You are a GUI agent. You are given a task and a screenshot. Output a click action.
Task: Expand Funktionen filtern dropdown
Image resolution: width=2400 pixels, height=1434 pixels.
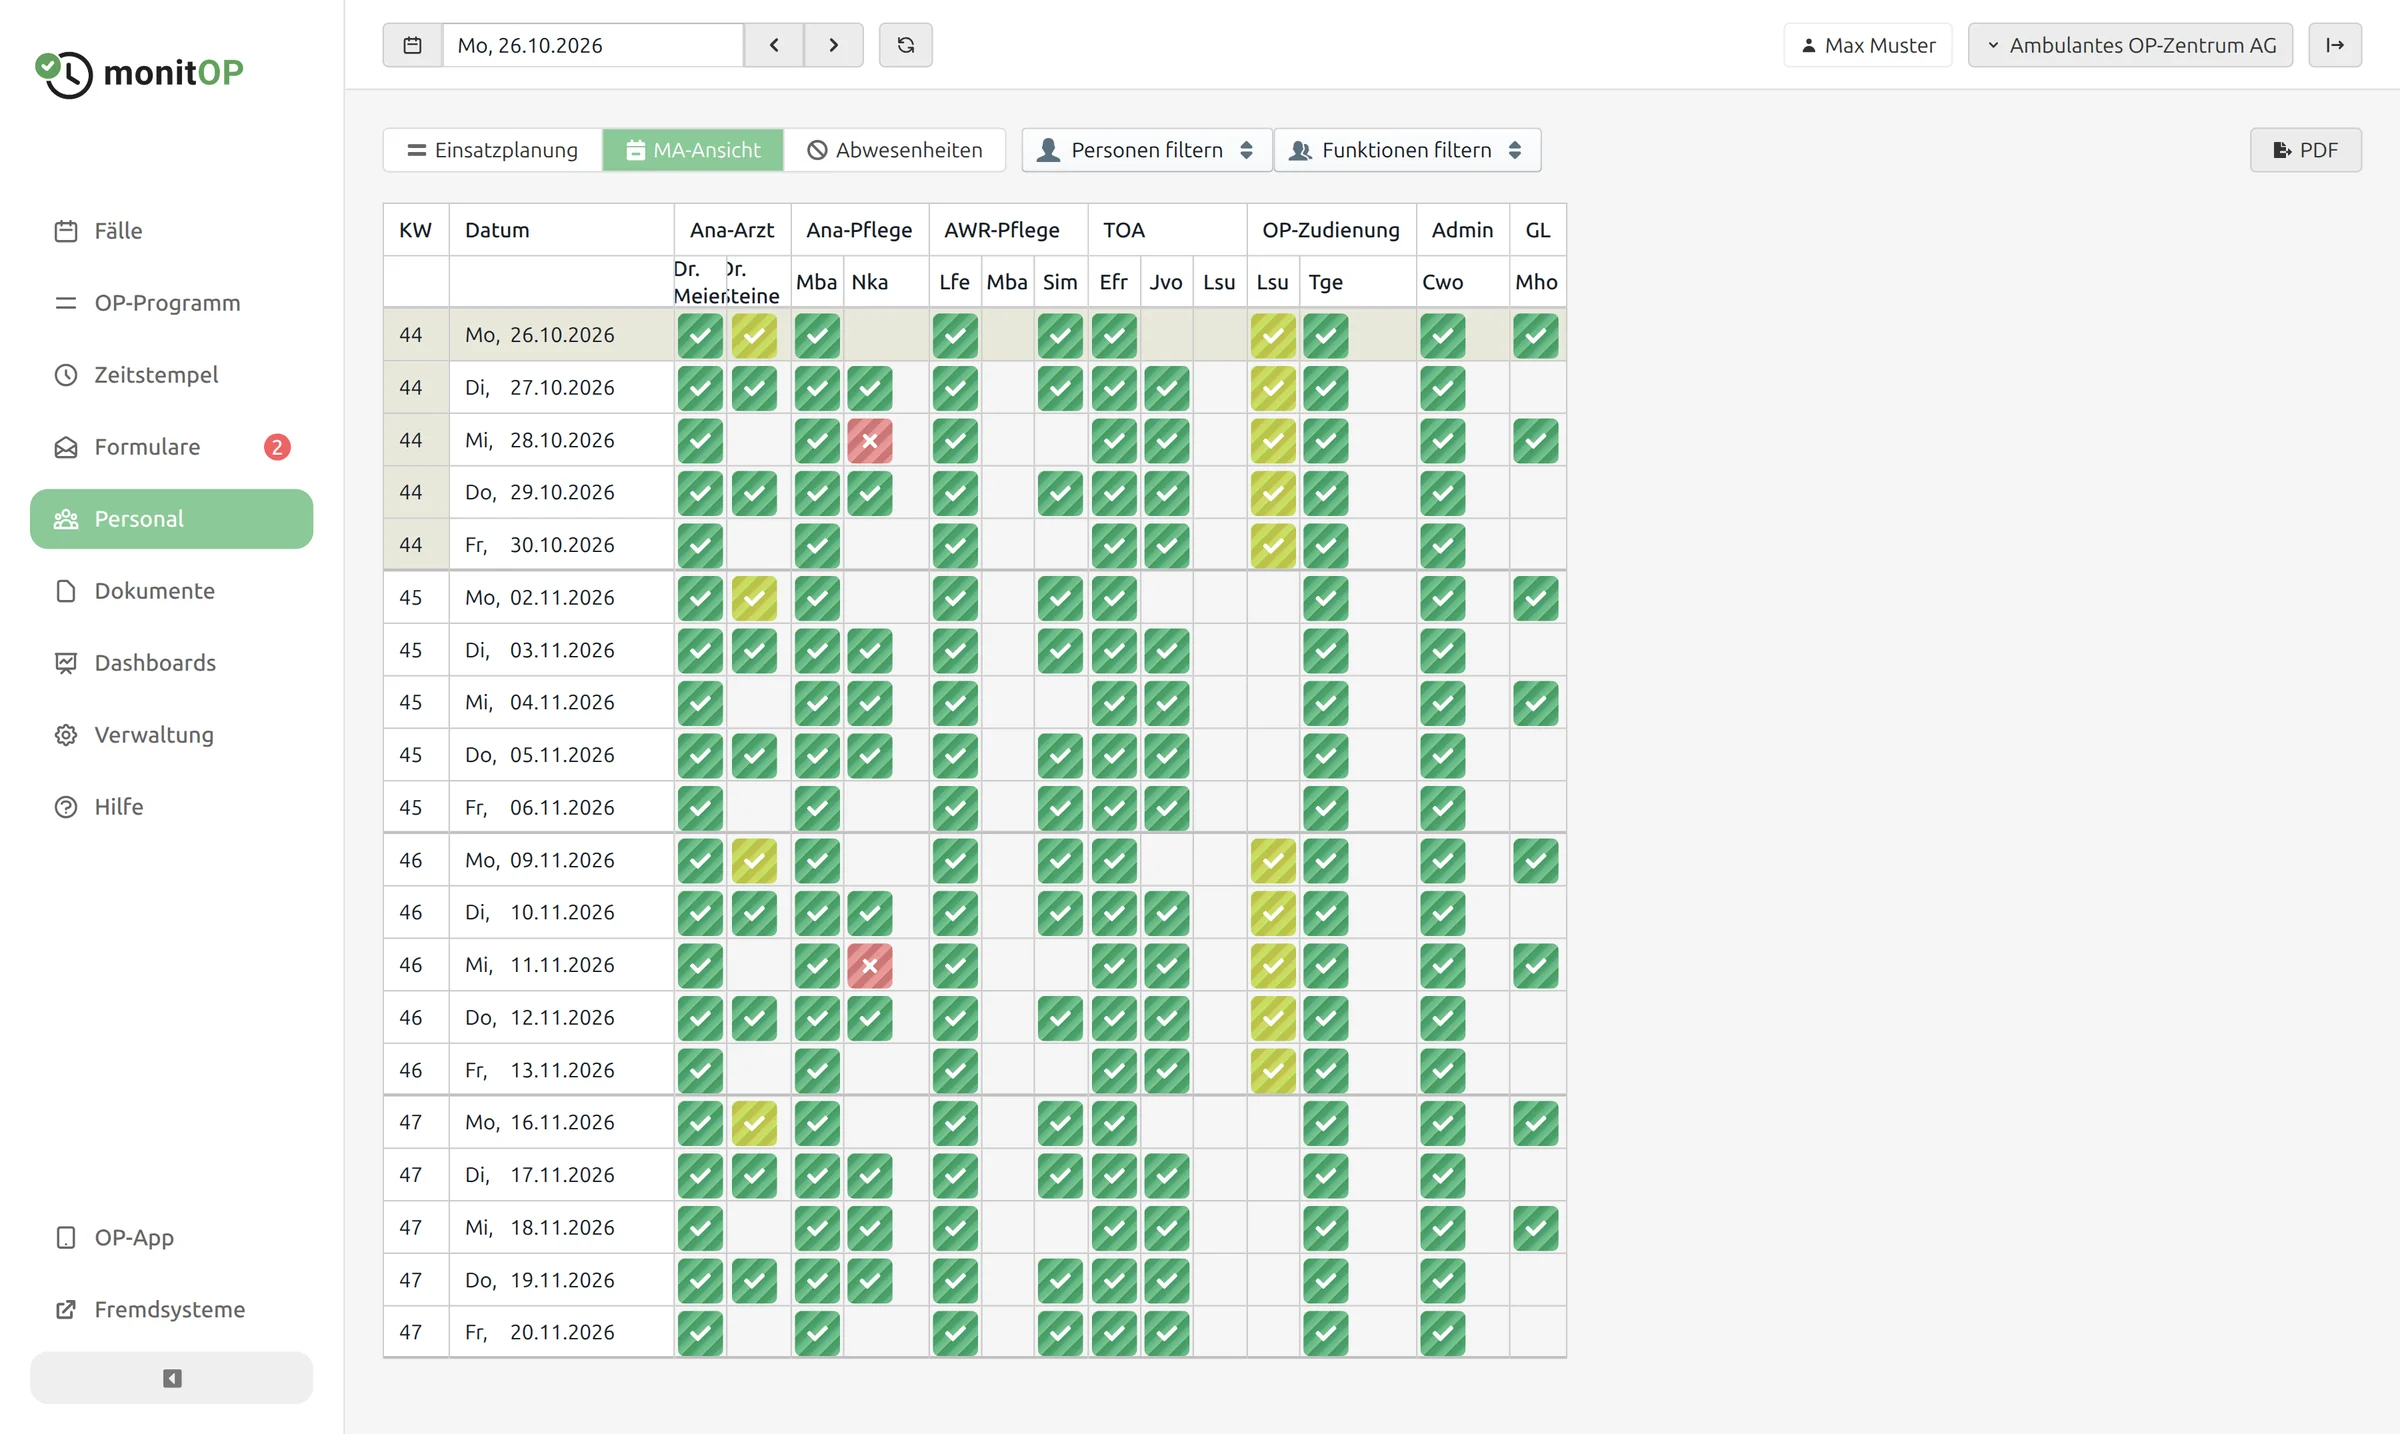pos(1407,150)
